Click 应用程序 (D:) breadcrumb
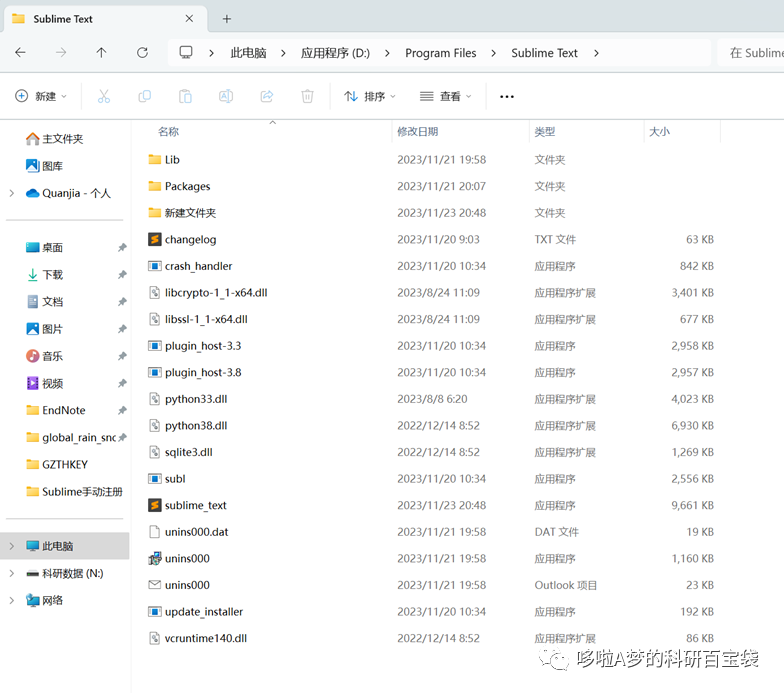The width and height of the screenshot is (784, 693). tap(335, 53)
